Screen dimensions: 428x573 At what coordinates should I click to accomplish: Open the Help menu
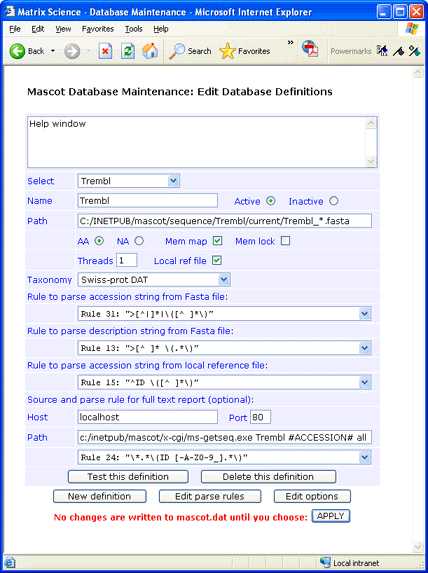(161, 29)
